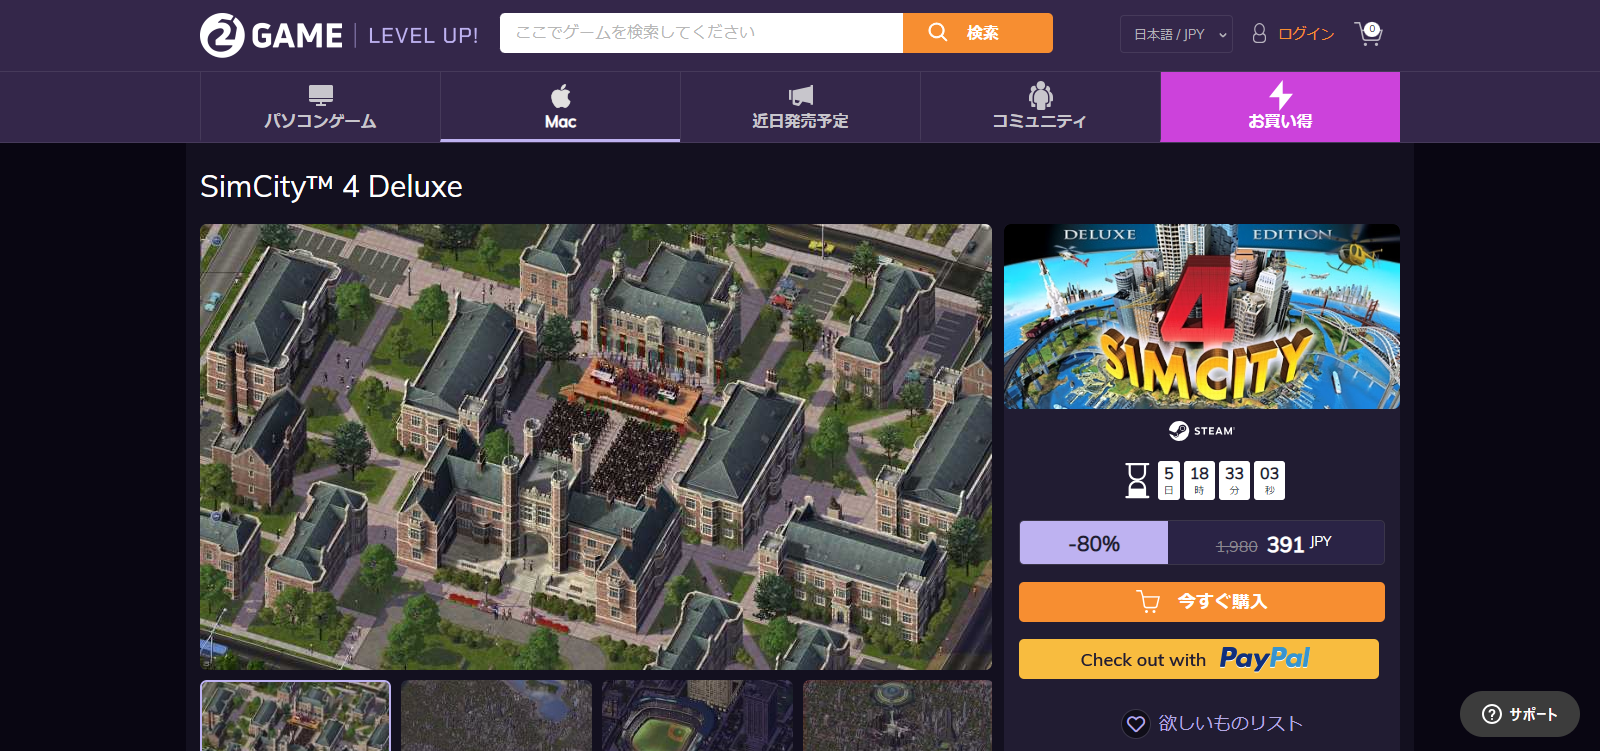Image resolution: width=1600 pixels, height=751 pixels.
Task: Click the user login profile icon
Action: click(x=1259, y=34)
